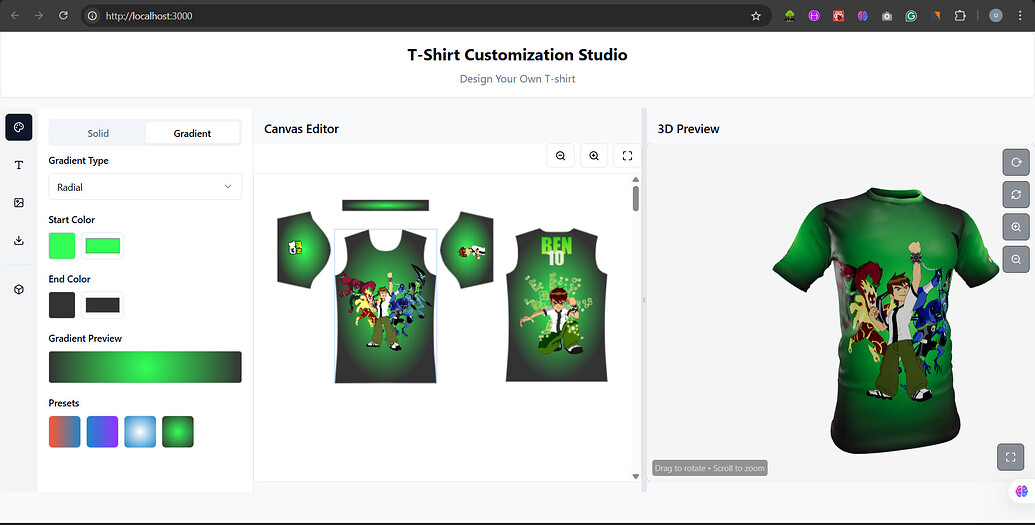Viewport: 1035px width, 525px height.
Task: Click the 3D t-shirt model preview
Action: click(885, 320)
